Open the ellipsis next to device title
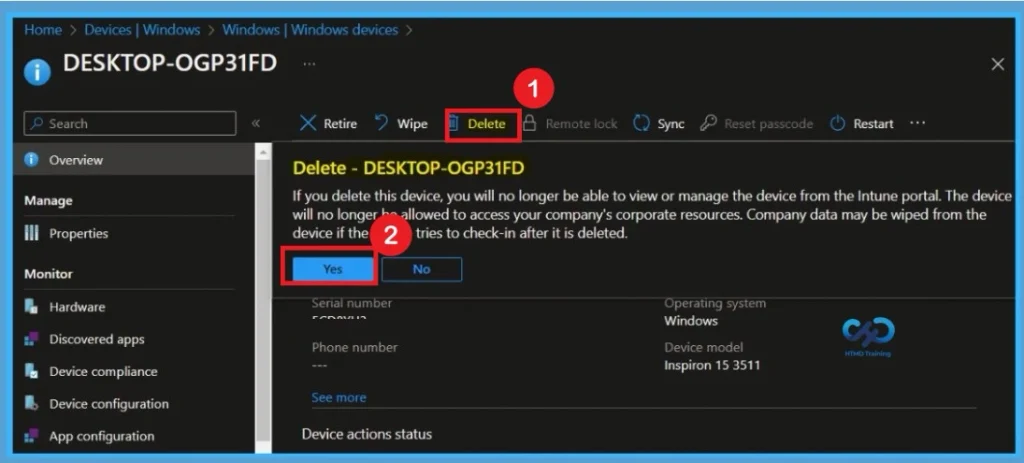 point(309,64)
